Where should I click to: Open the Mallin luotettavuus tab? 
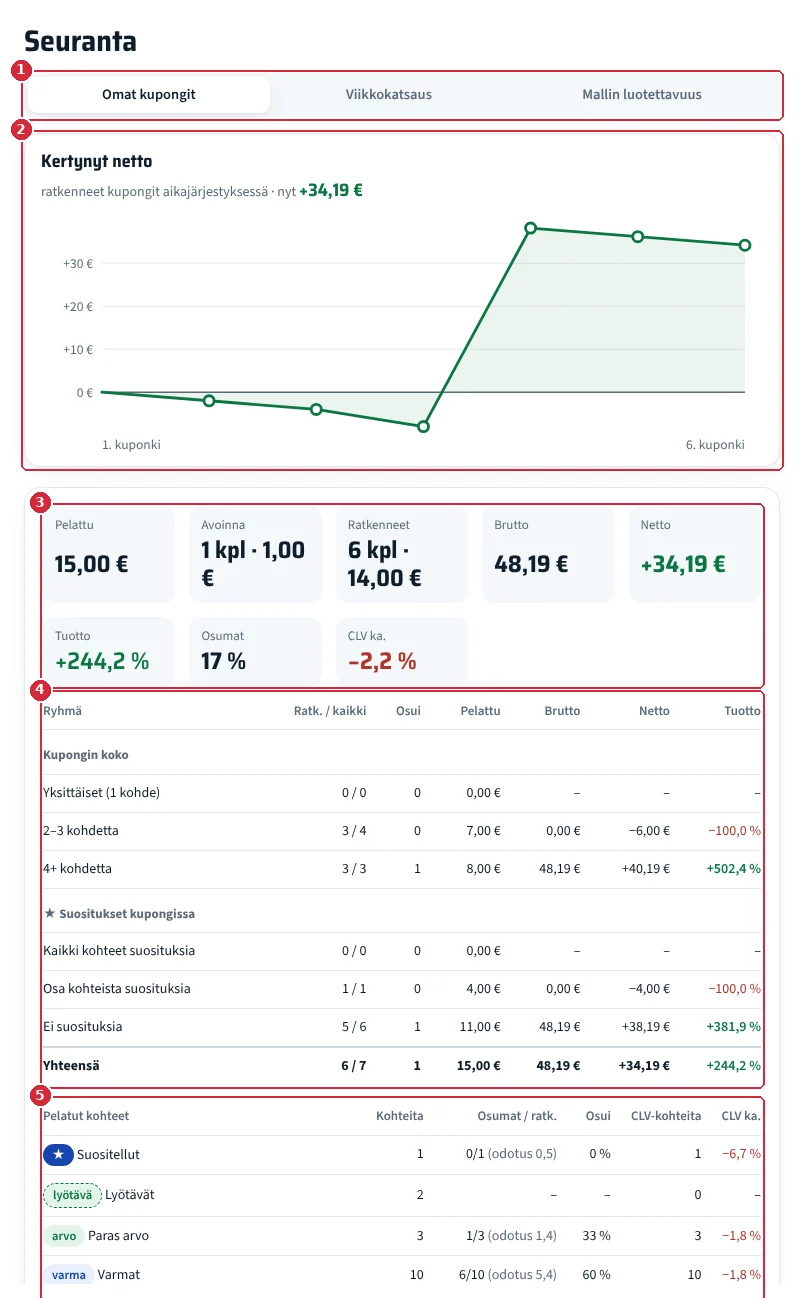[x=642, y=95]
